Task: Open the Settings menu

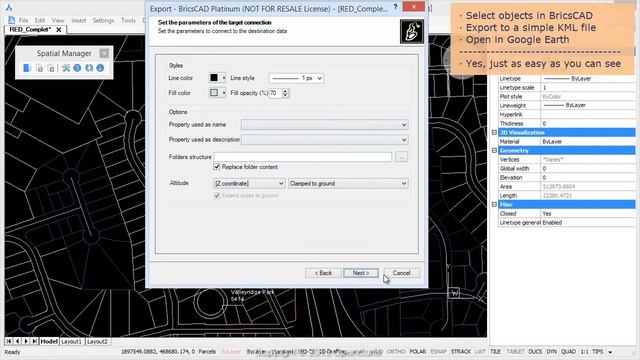Action: [103, 20]
